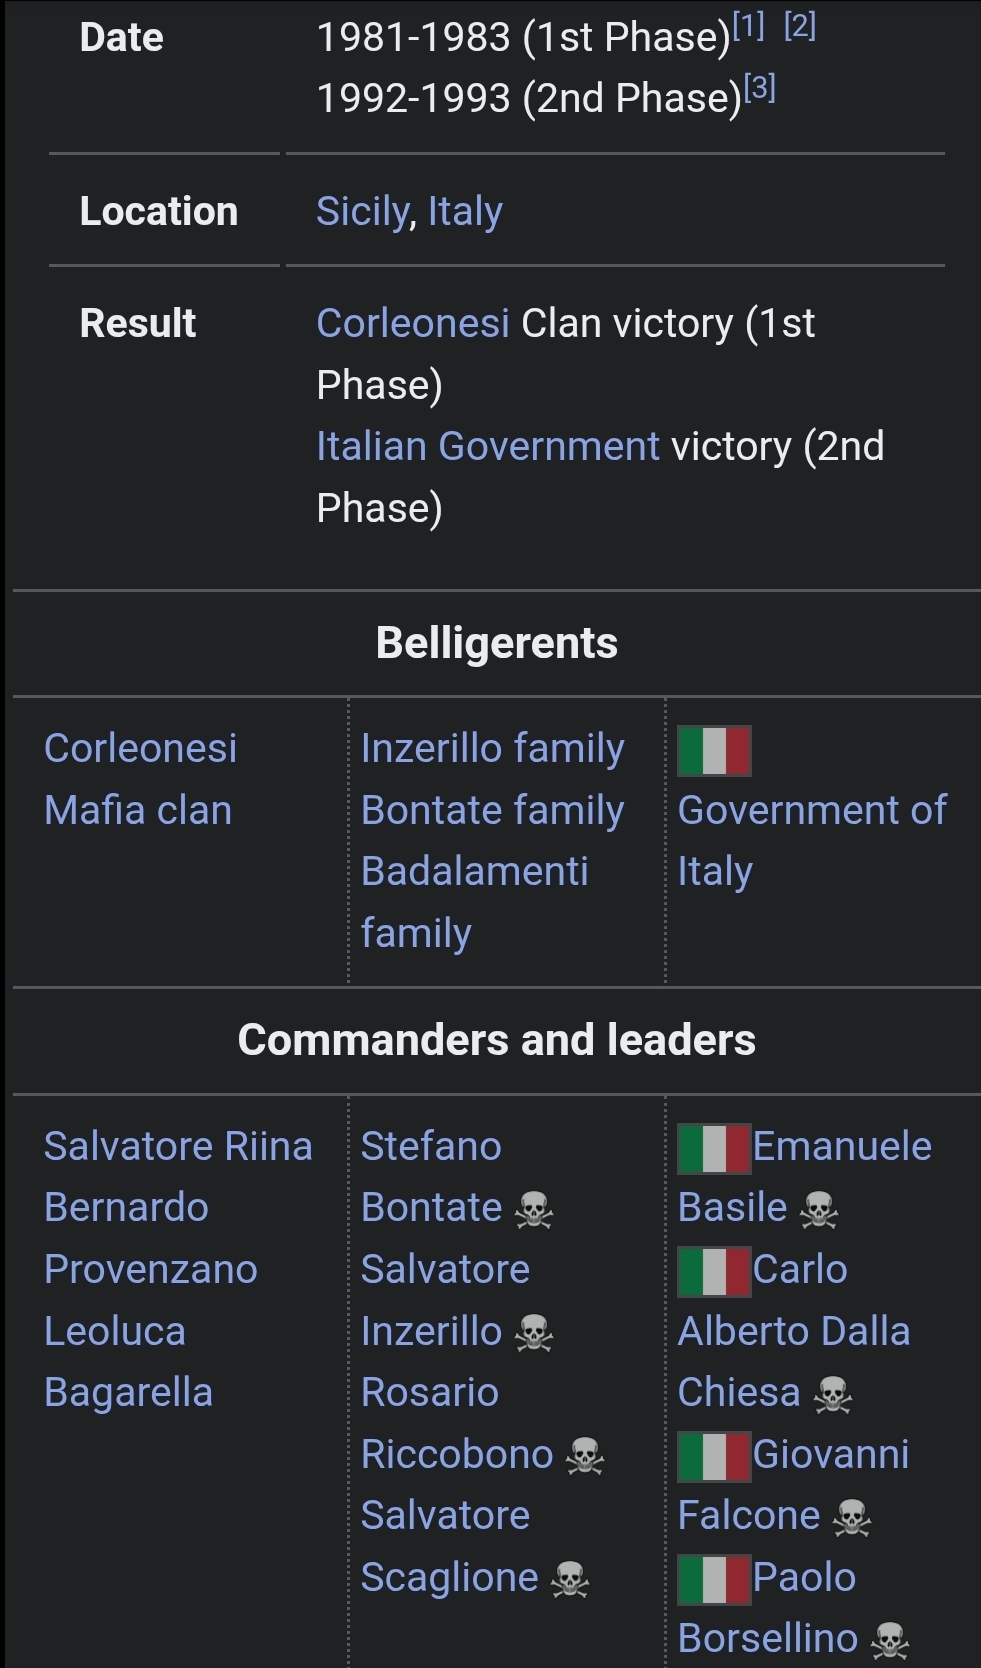Click the skull icon after Borsellino
This screenshot has height=1668, width=981.
tap(889, 1641)
